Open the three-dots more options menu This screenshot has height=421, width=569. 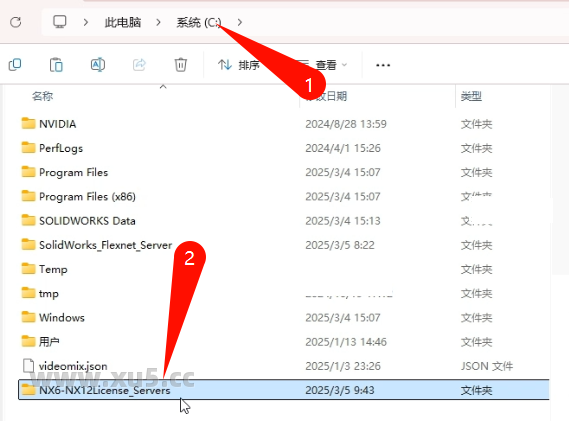coord(383,65)
